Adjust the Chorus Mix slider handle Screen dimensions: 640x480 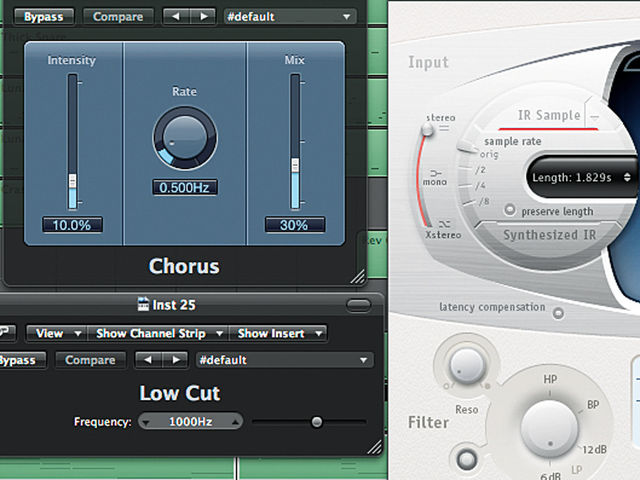click(295, 166)
